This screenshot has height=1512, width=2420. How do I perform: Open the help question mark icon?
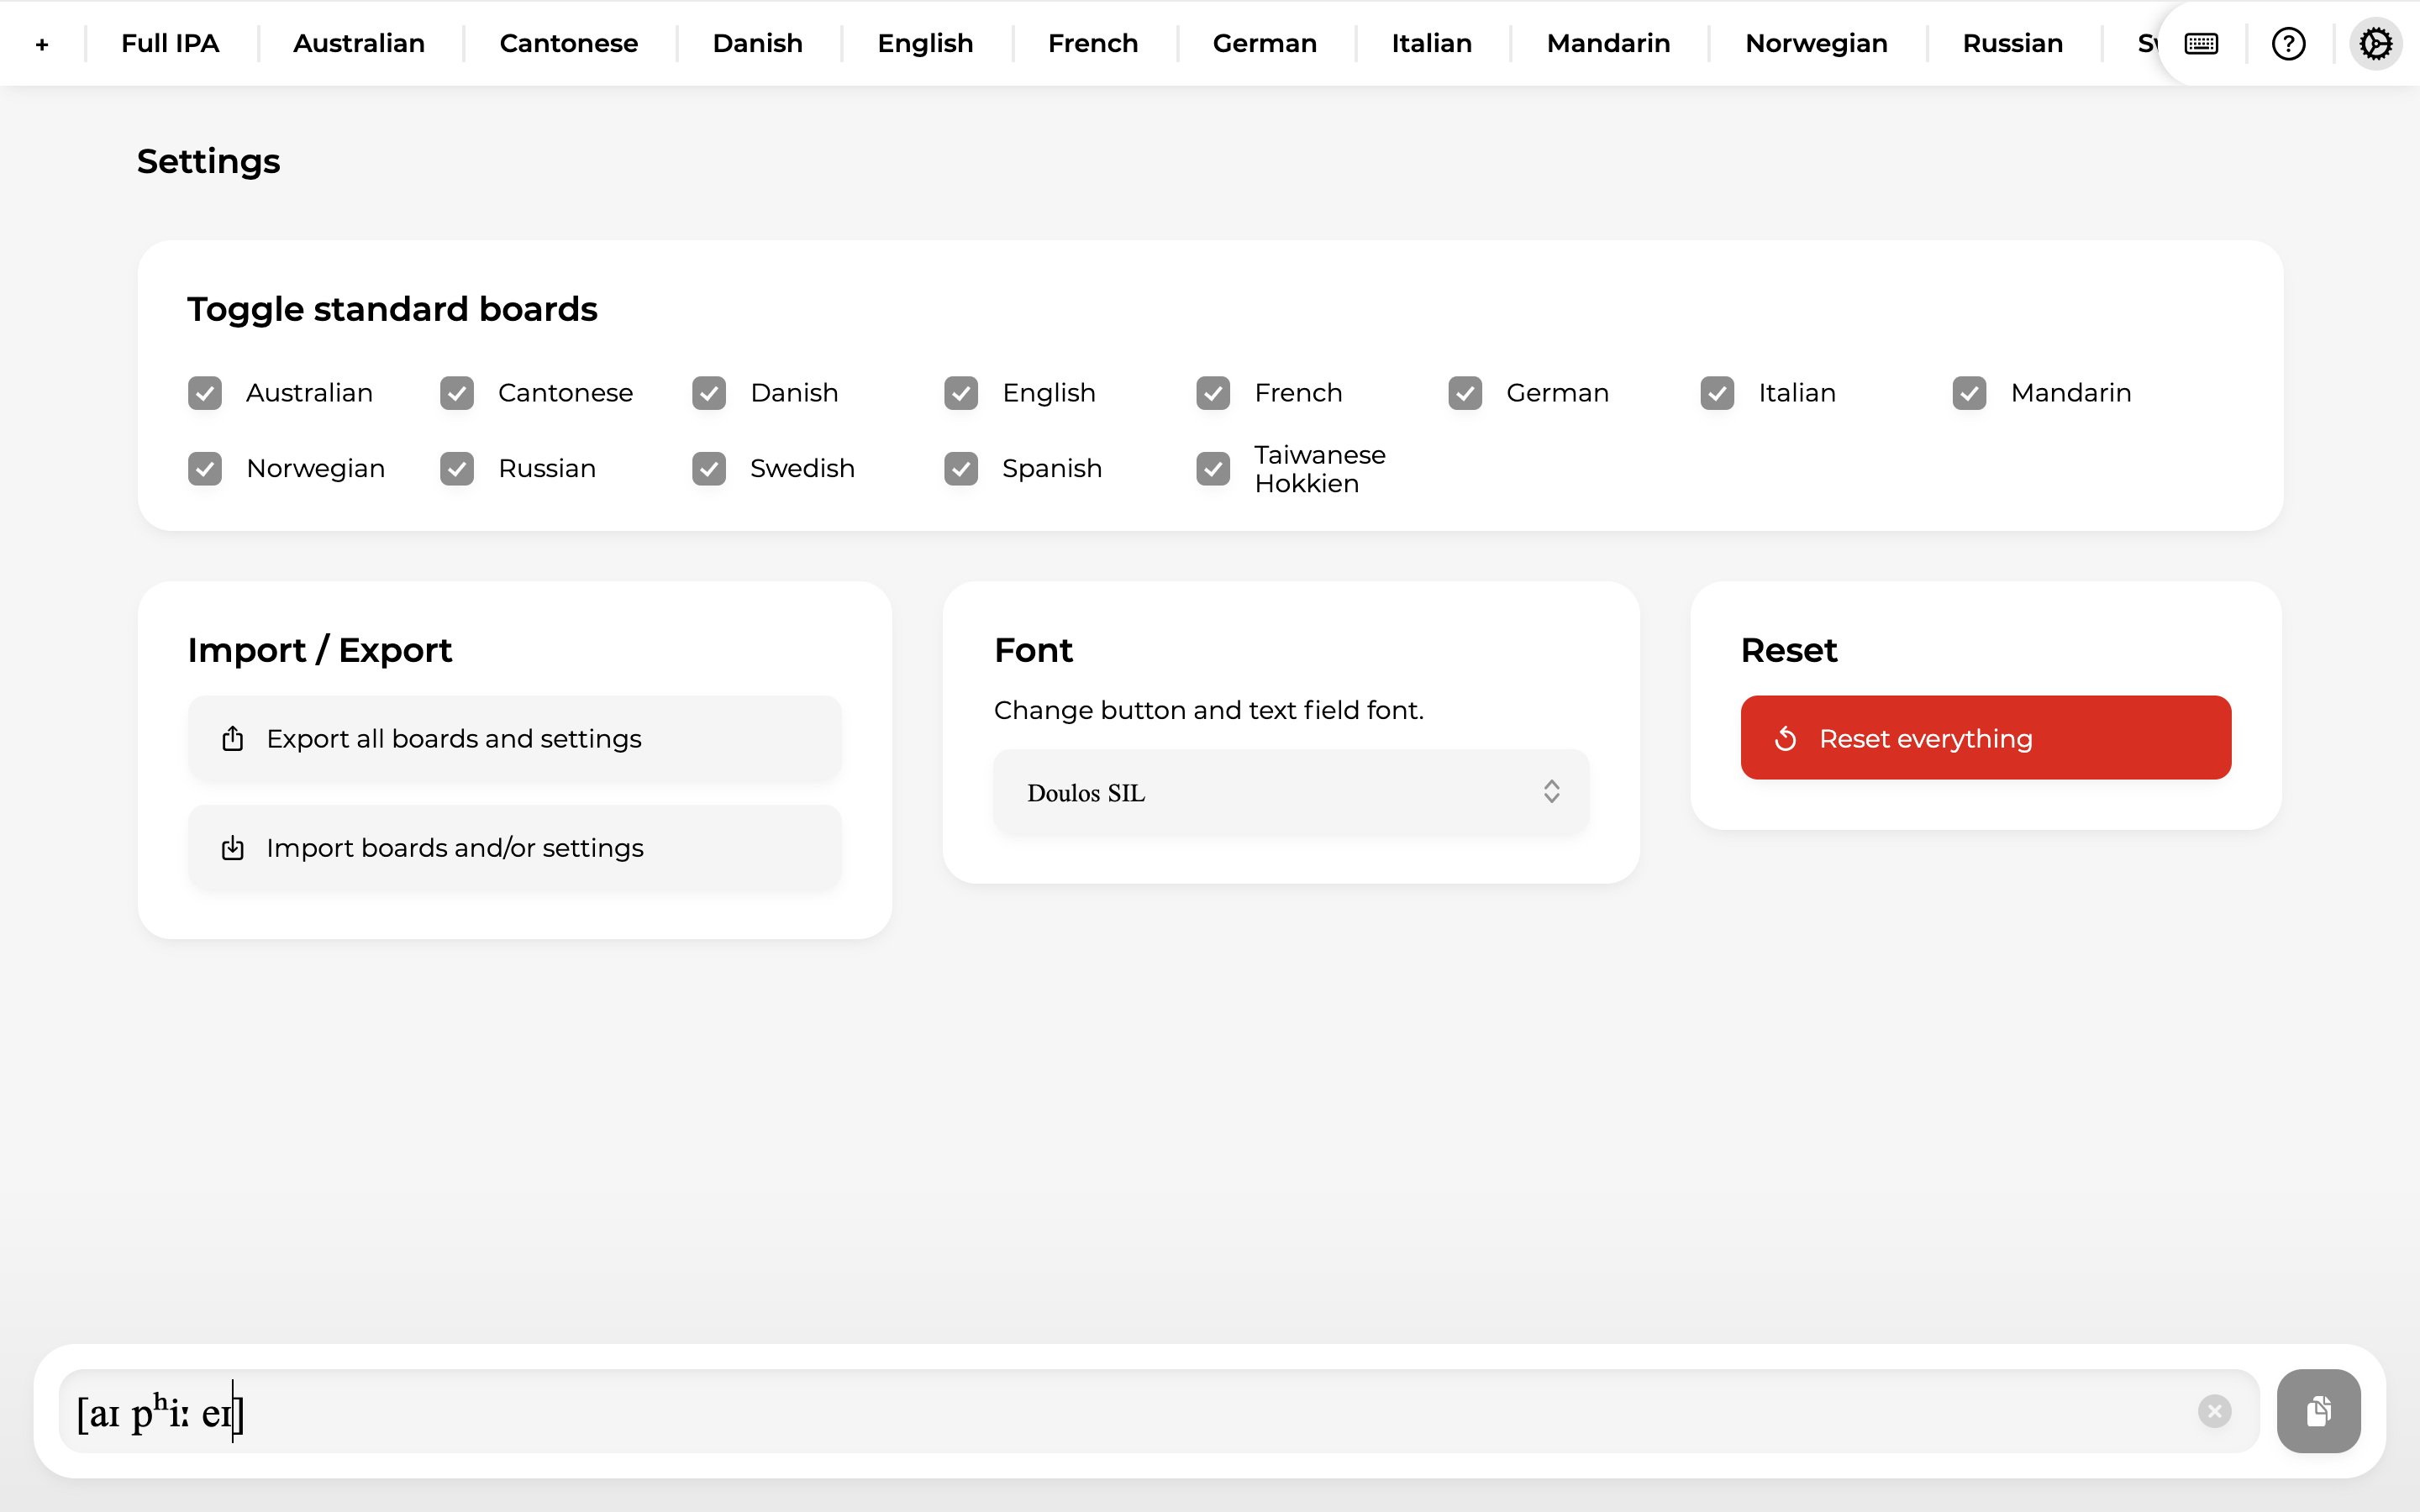[x=2288, y=44]
